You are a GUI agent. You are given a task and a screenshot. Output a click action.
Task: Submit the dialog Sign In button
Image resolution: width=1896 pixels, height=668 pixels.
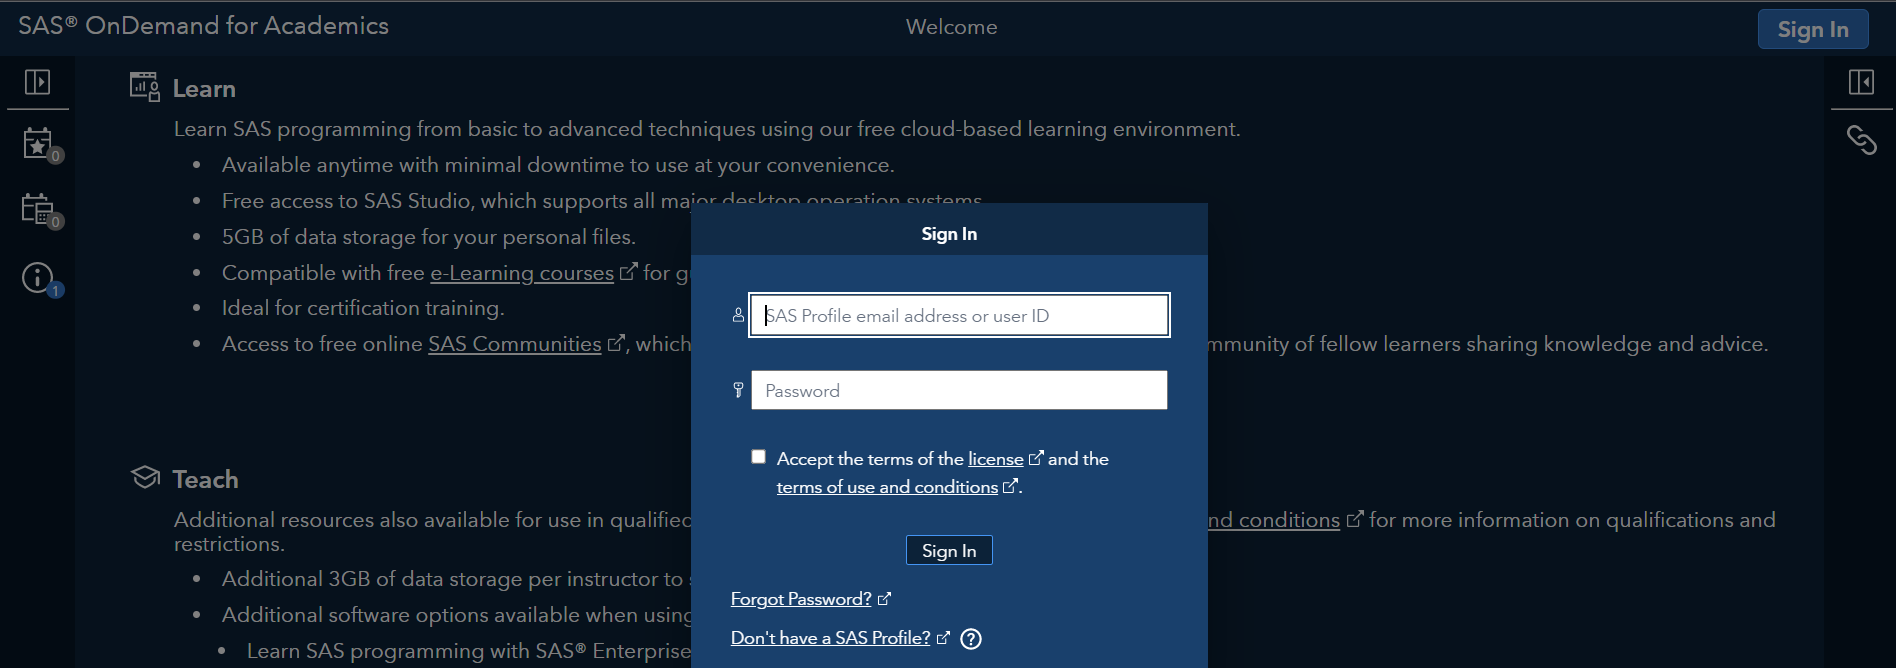click(949, 550)
